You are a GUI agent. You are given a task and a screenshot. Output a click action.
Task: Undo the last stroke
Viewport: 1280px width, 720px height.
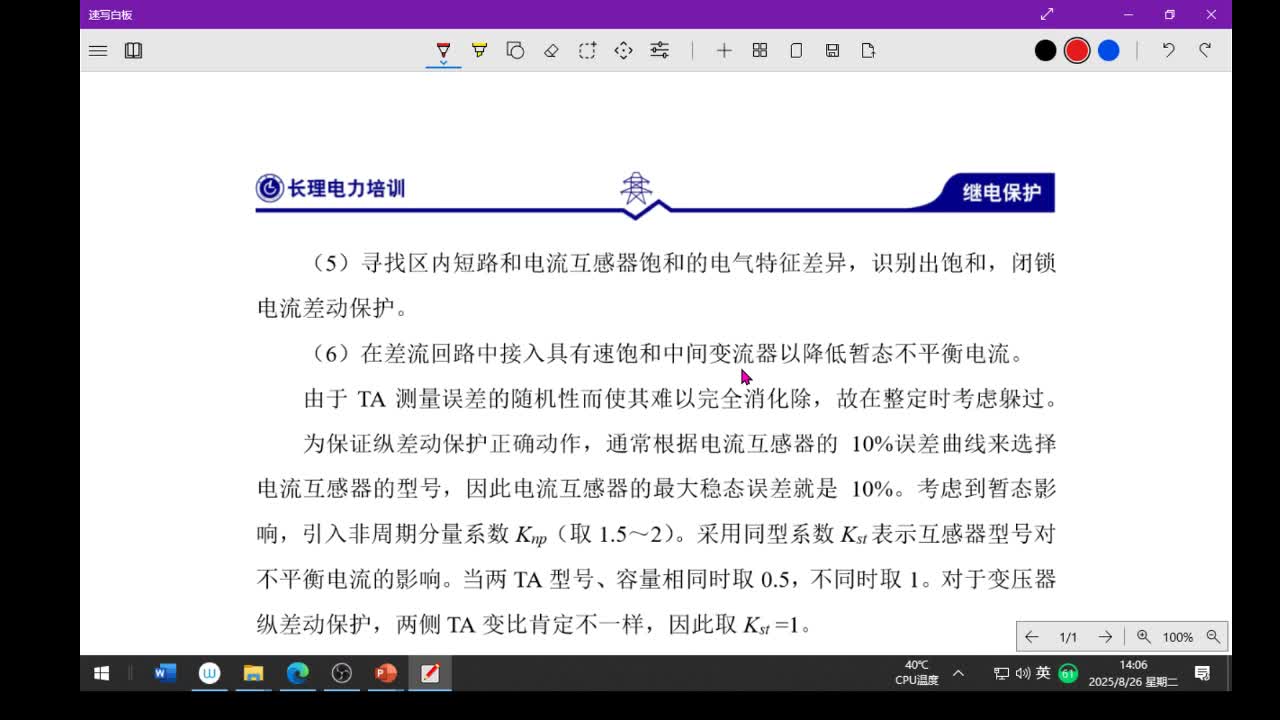point(1168,50)
